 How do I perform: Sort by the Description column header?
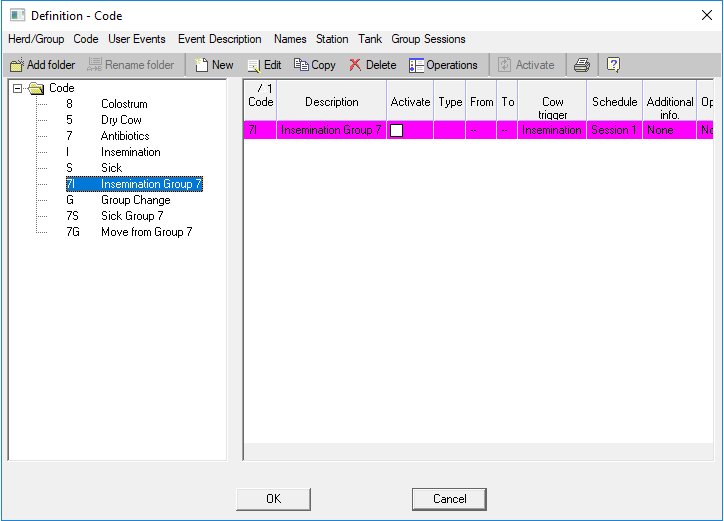coord(331,102)
